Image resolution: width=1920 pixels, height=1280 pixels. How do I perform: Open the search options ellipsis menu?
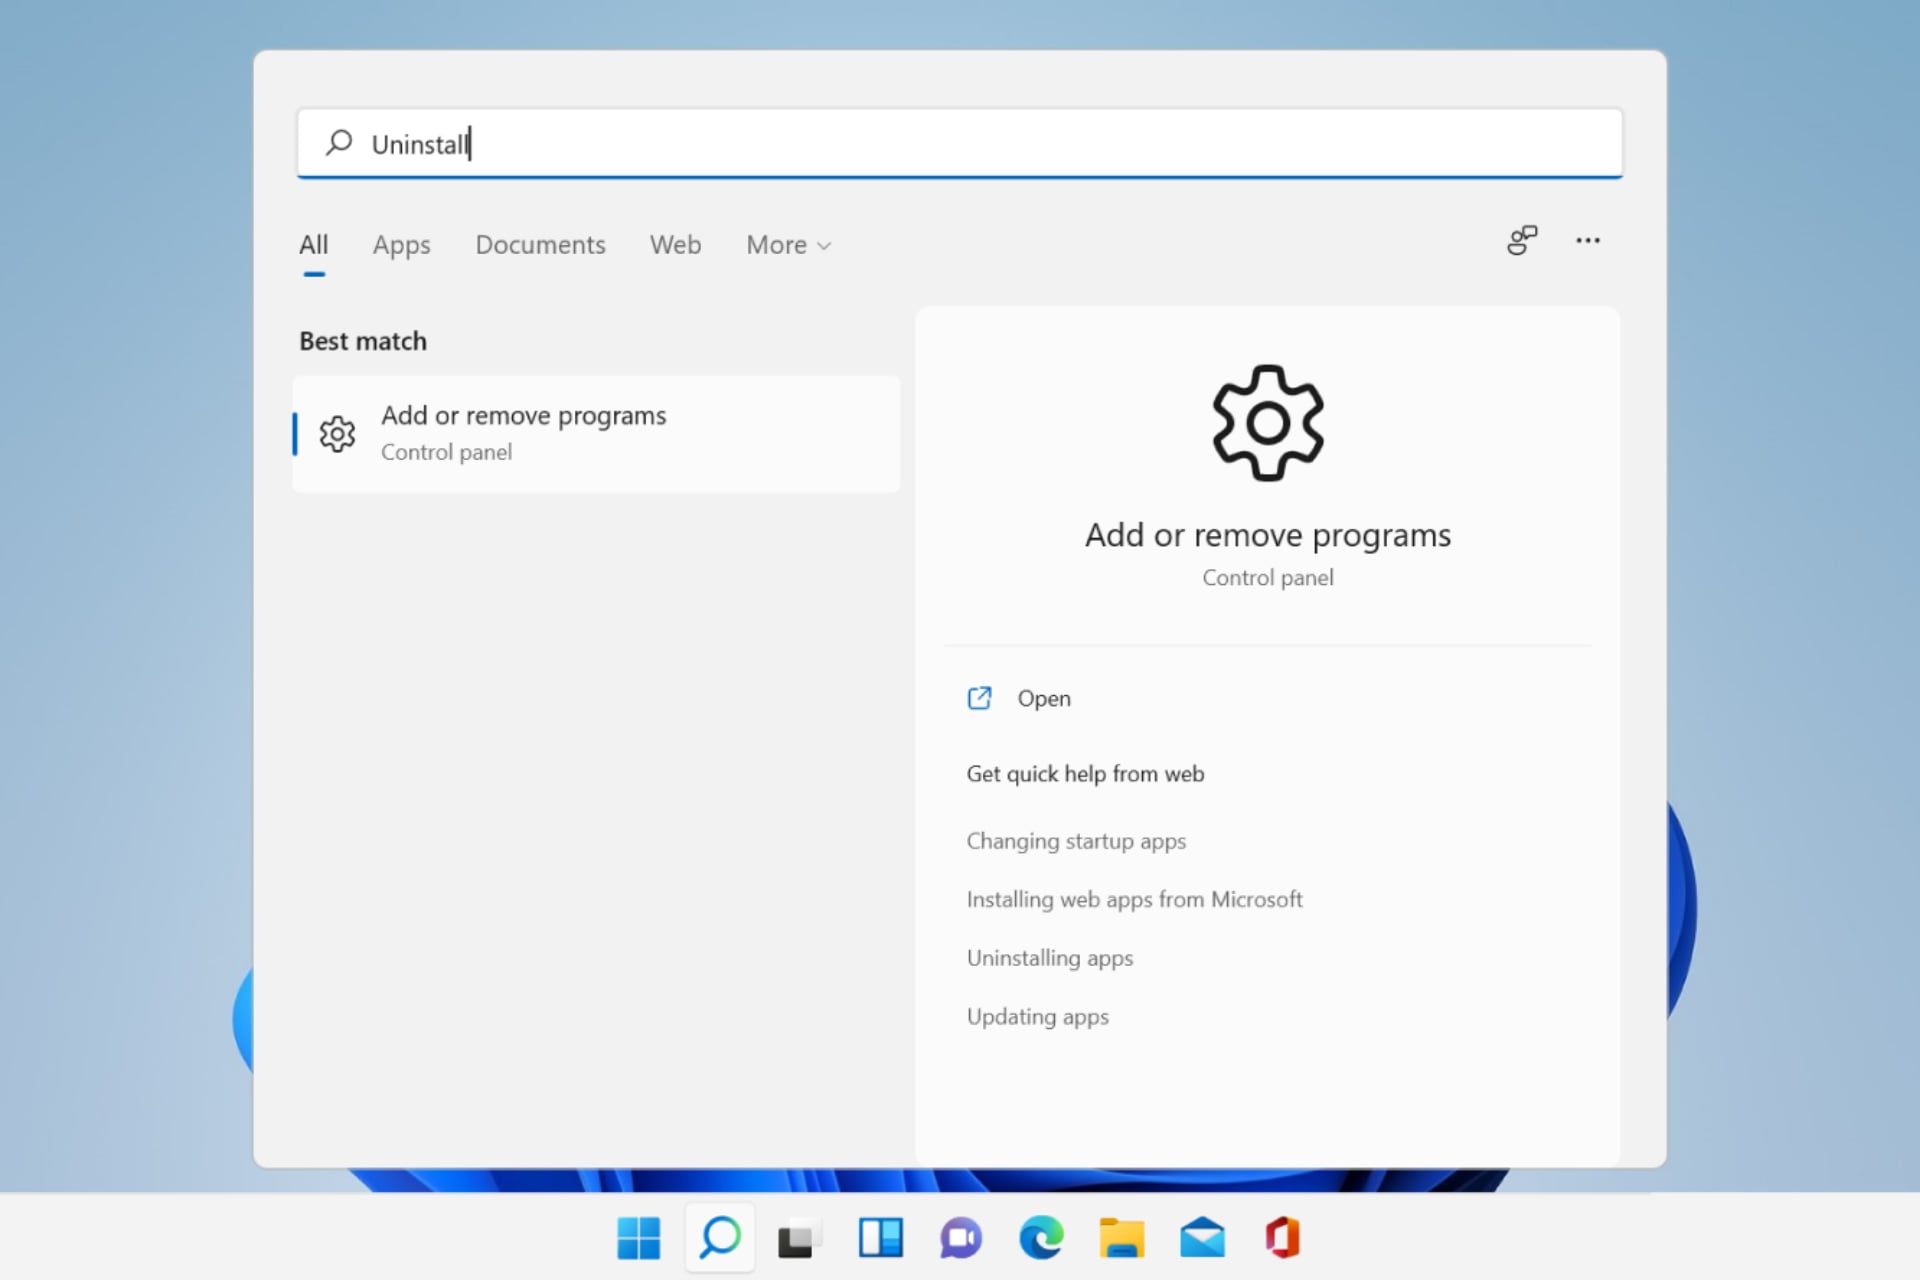[1589, 241]
